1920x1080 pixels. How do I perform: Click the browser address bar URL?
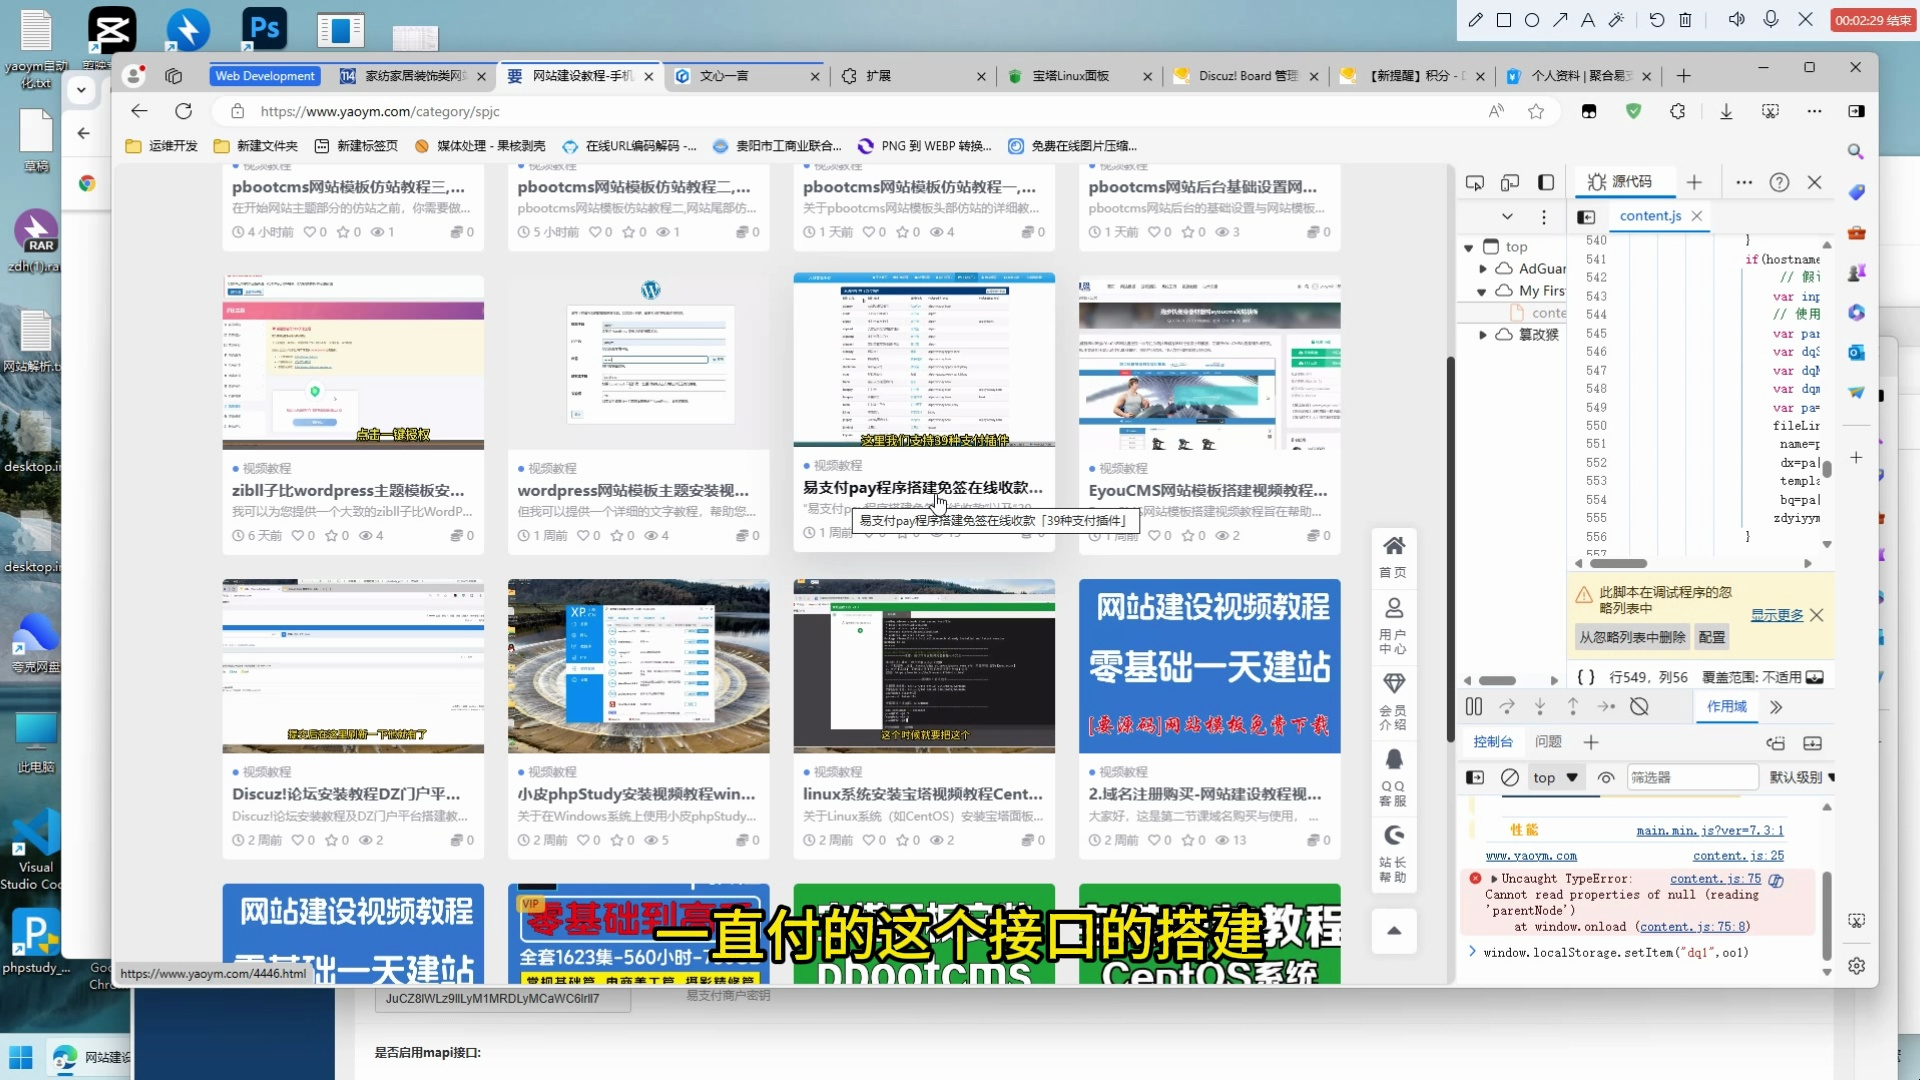pos(380,111)
